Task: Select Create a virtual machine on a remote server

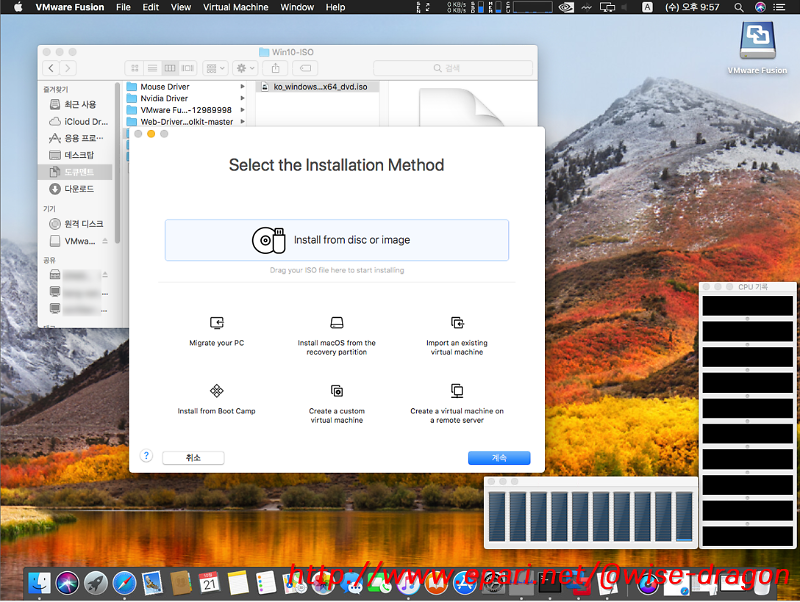Action: [x=457, y=401]
